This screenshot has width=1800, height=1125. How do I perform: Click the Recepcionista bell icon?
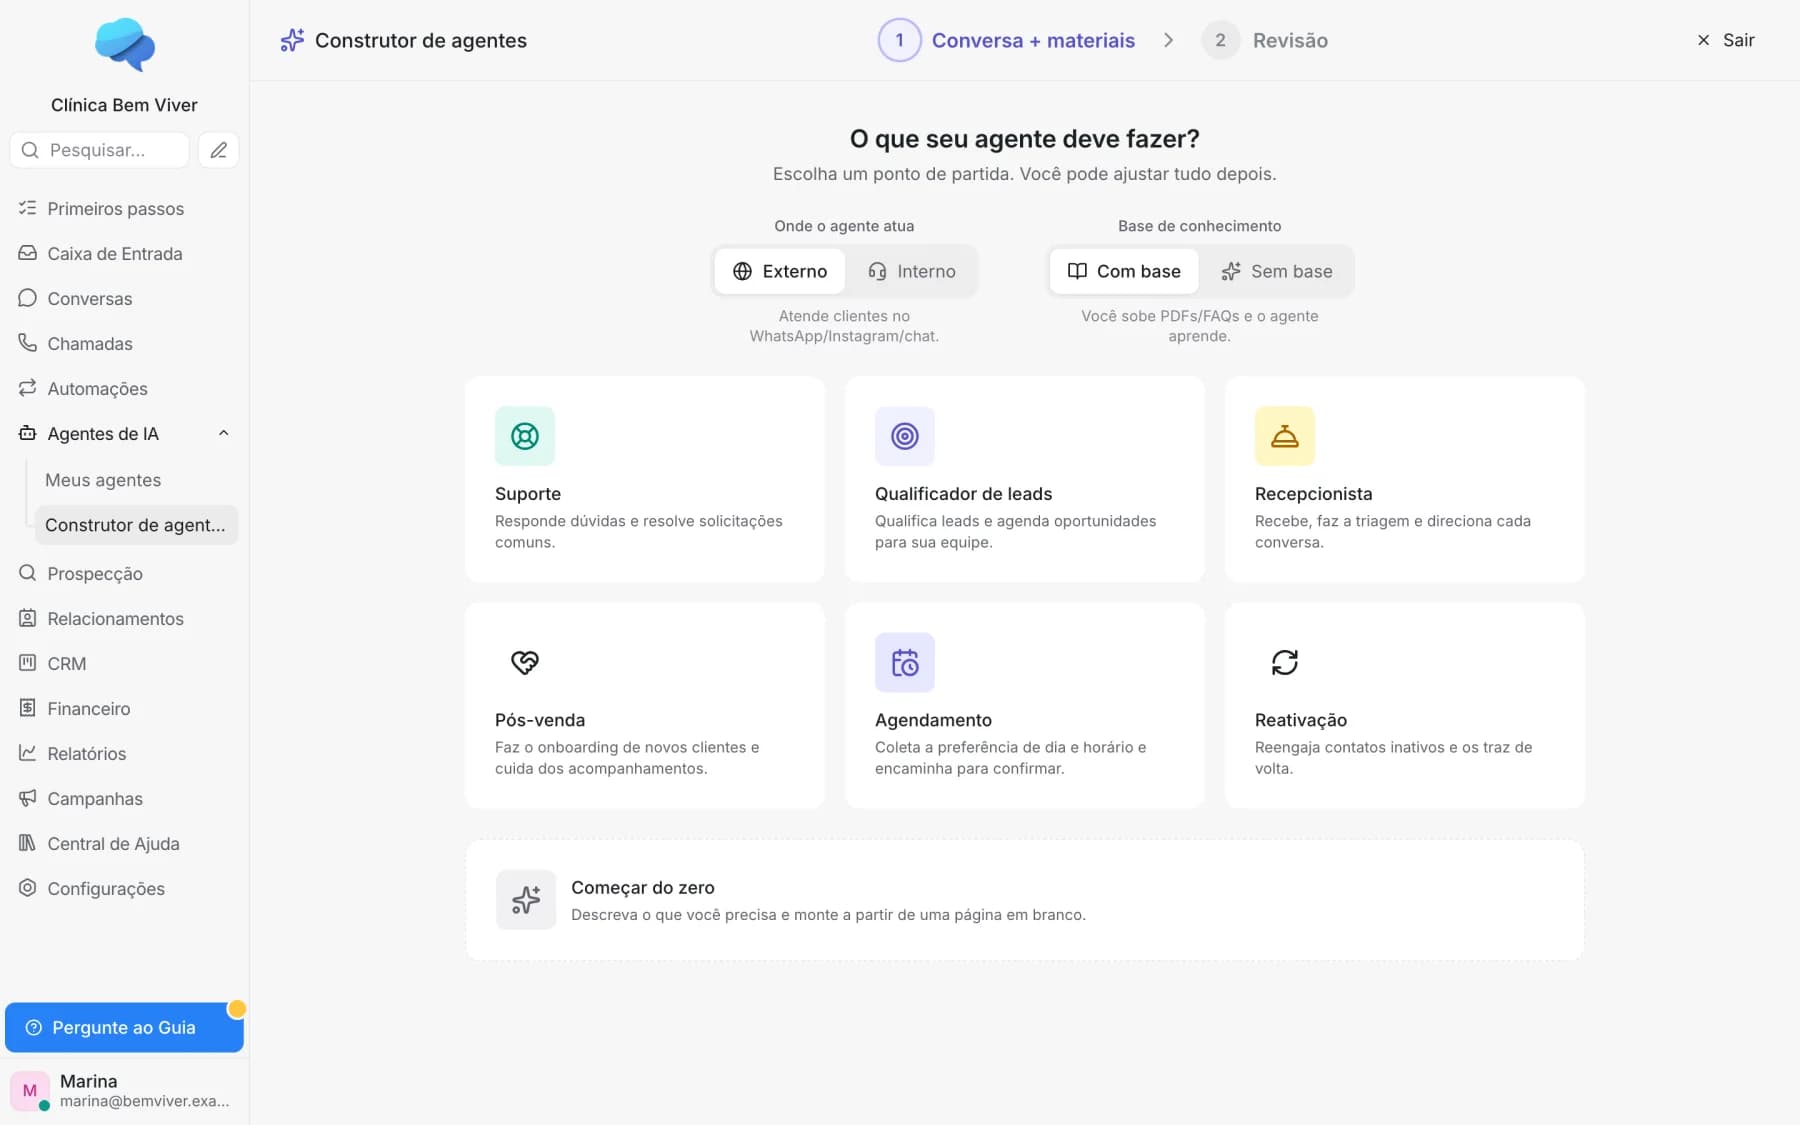[x=1285, y=436]
